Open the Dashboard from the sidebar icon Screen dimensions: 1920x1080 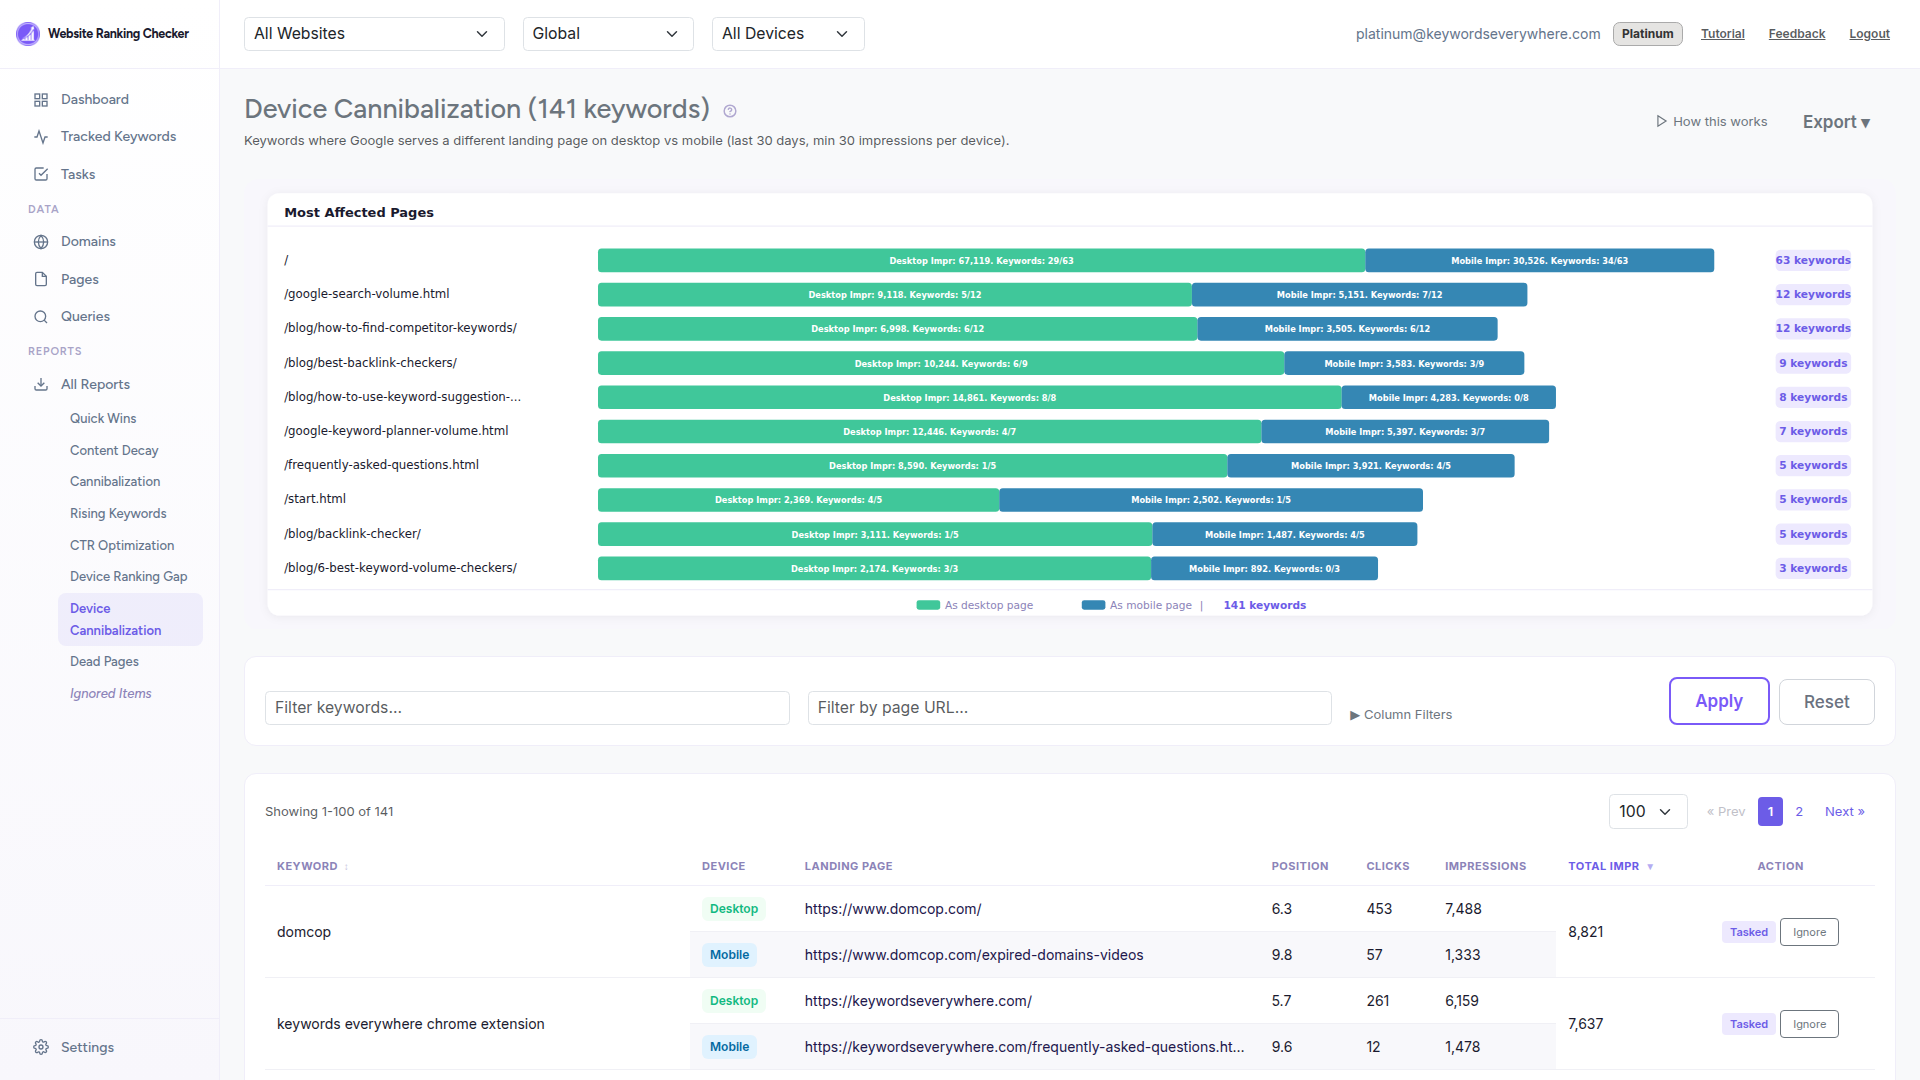(x=41, y=99)
